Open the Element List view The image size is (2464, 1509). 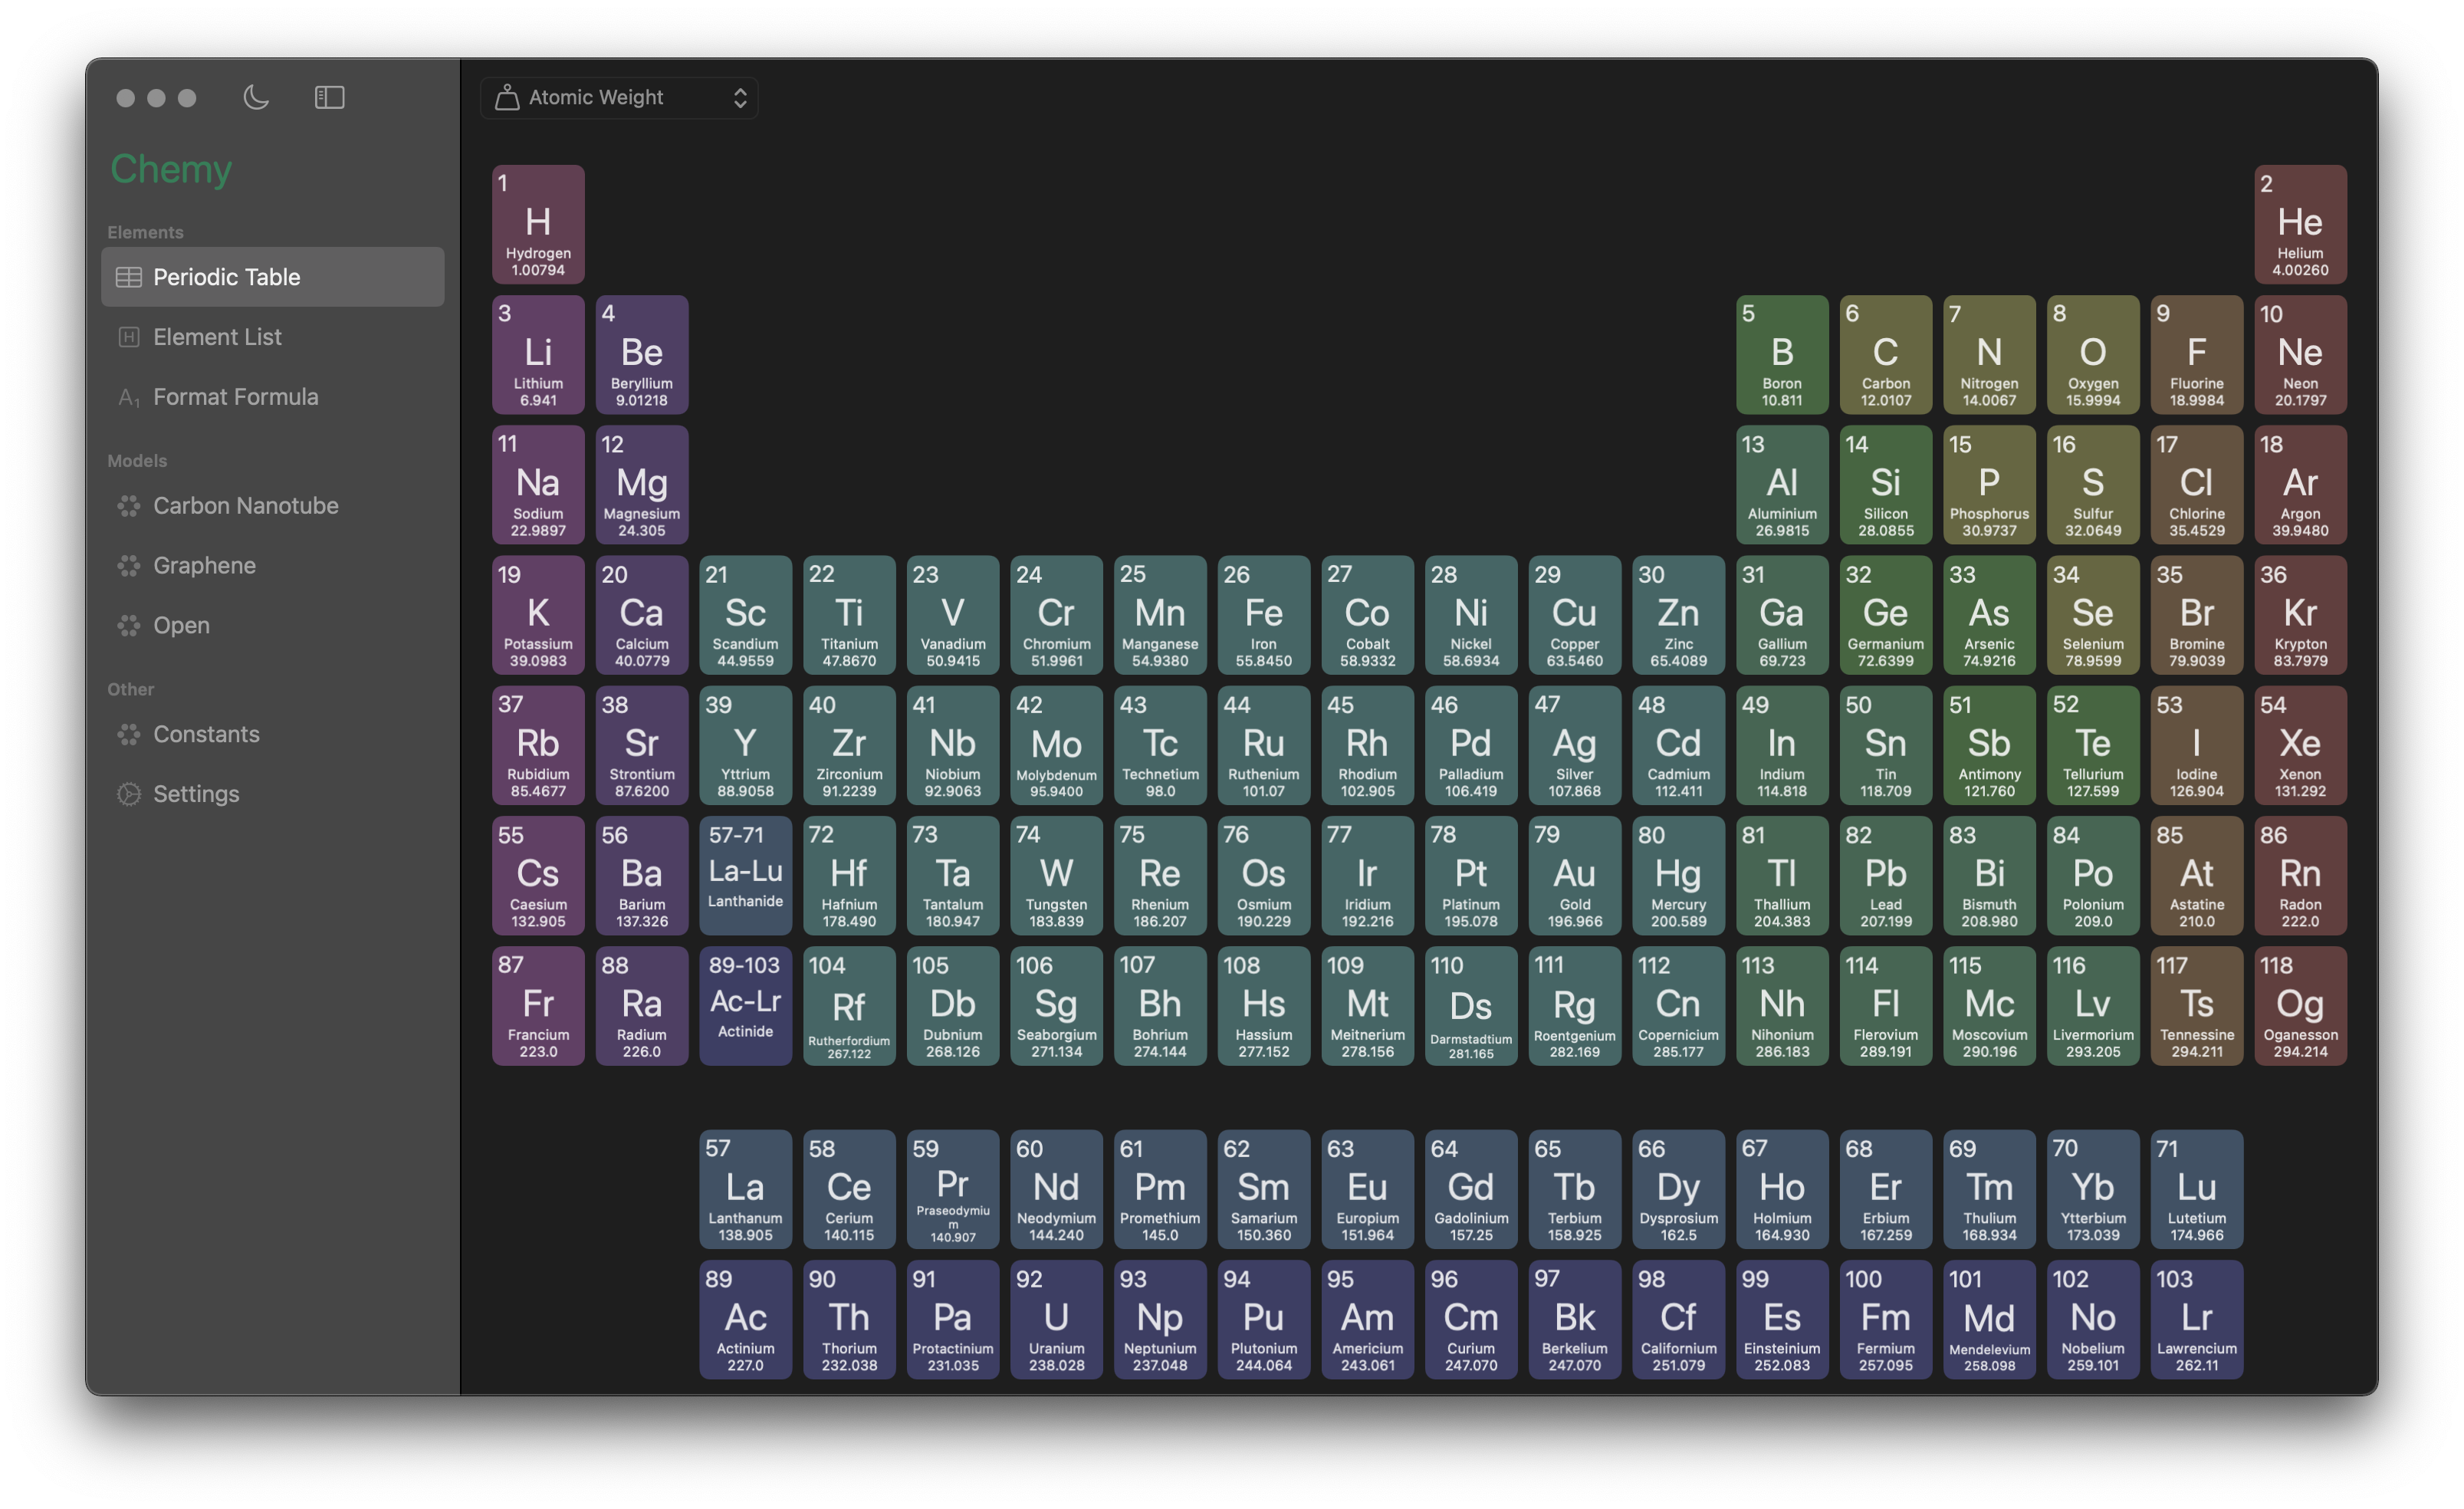(217, 337)
